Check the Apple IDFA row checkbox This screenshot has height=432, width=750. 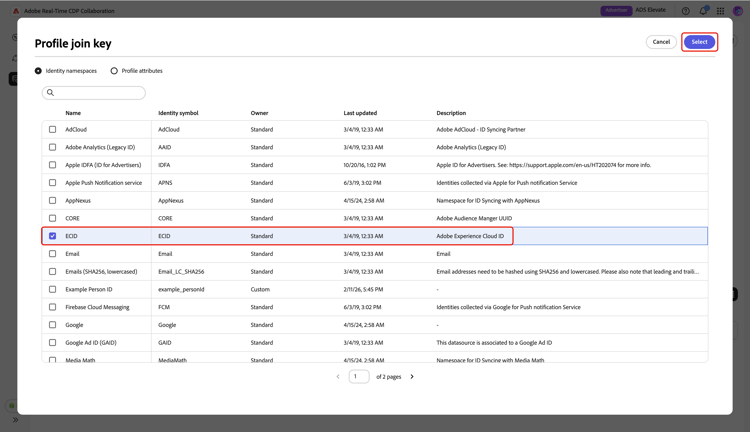click(53, 165)
